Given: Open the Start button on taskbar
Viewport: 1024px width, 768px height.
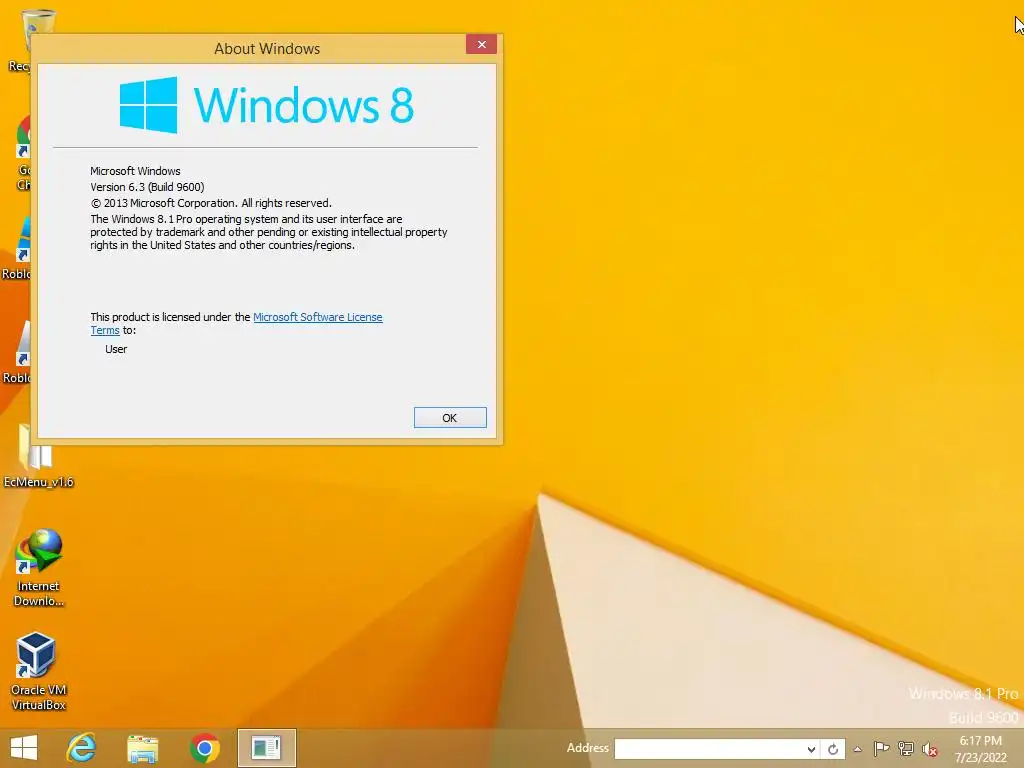Looking at the screenshot, I should click(x=24, y=748).
